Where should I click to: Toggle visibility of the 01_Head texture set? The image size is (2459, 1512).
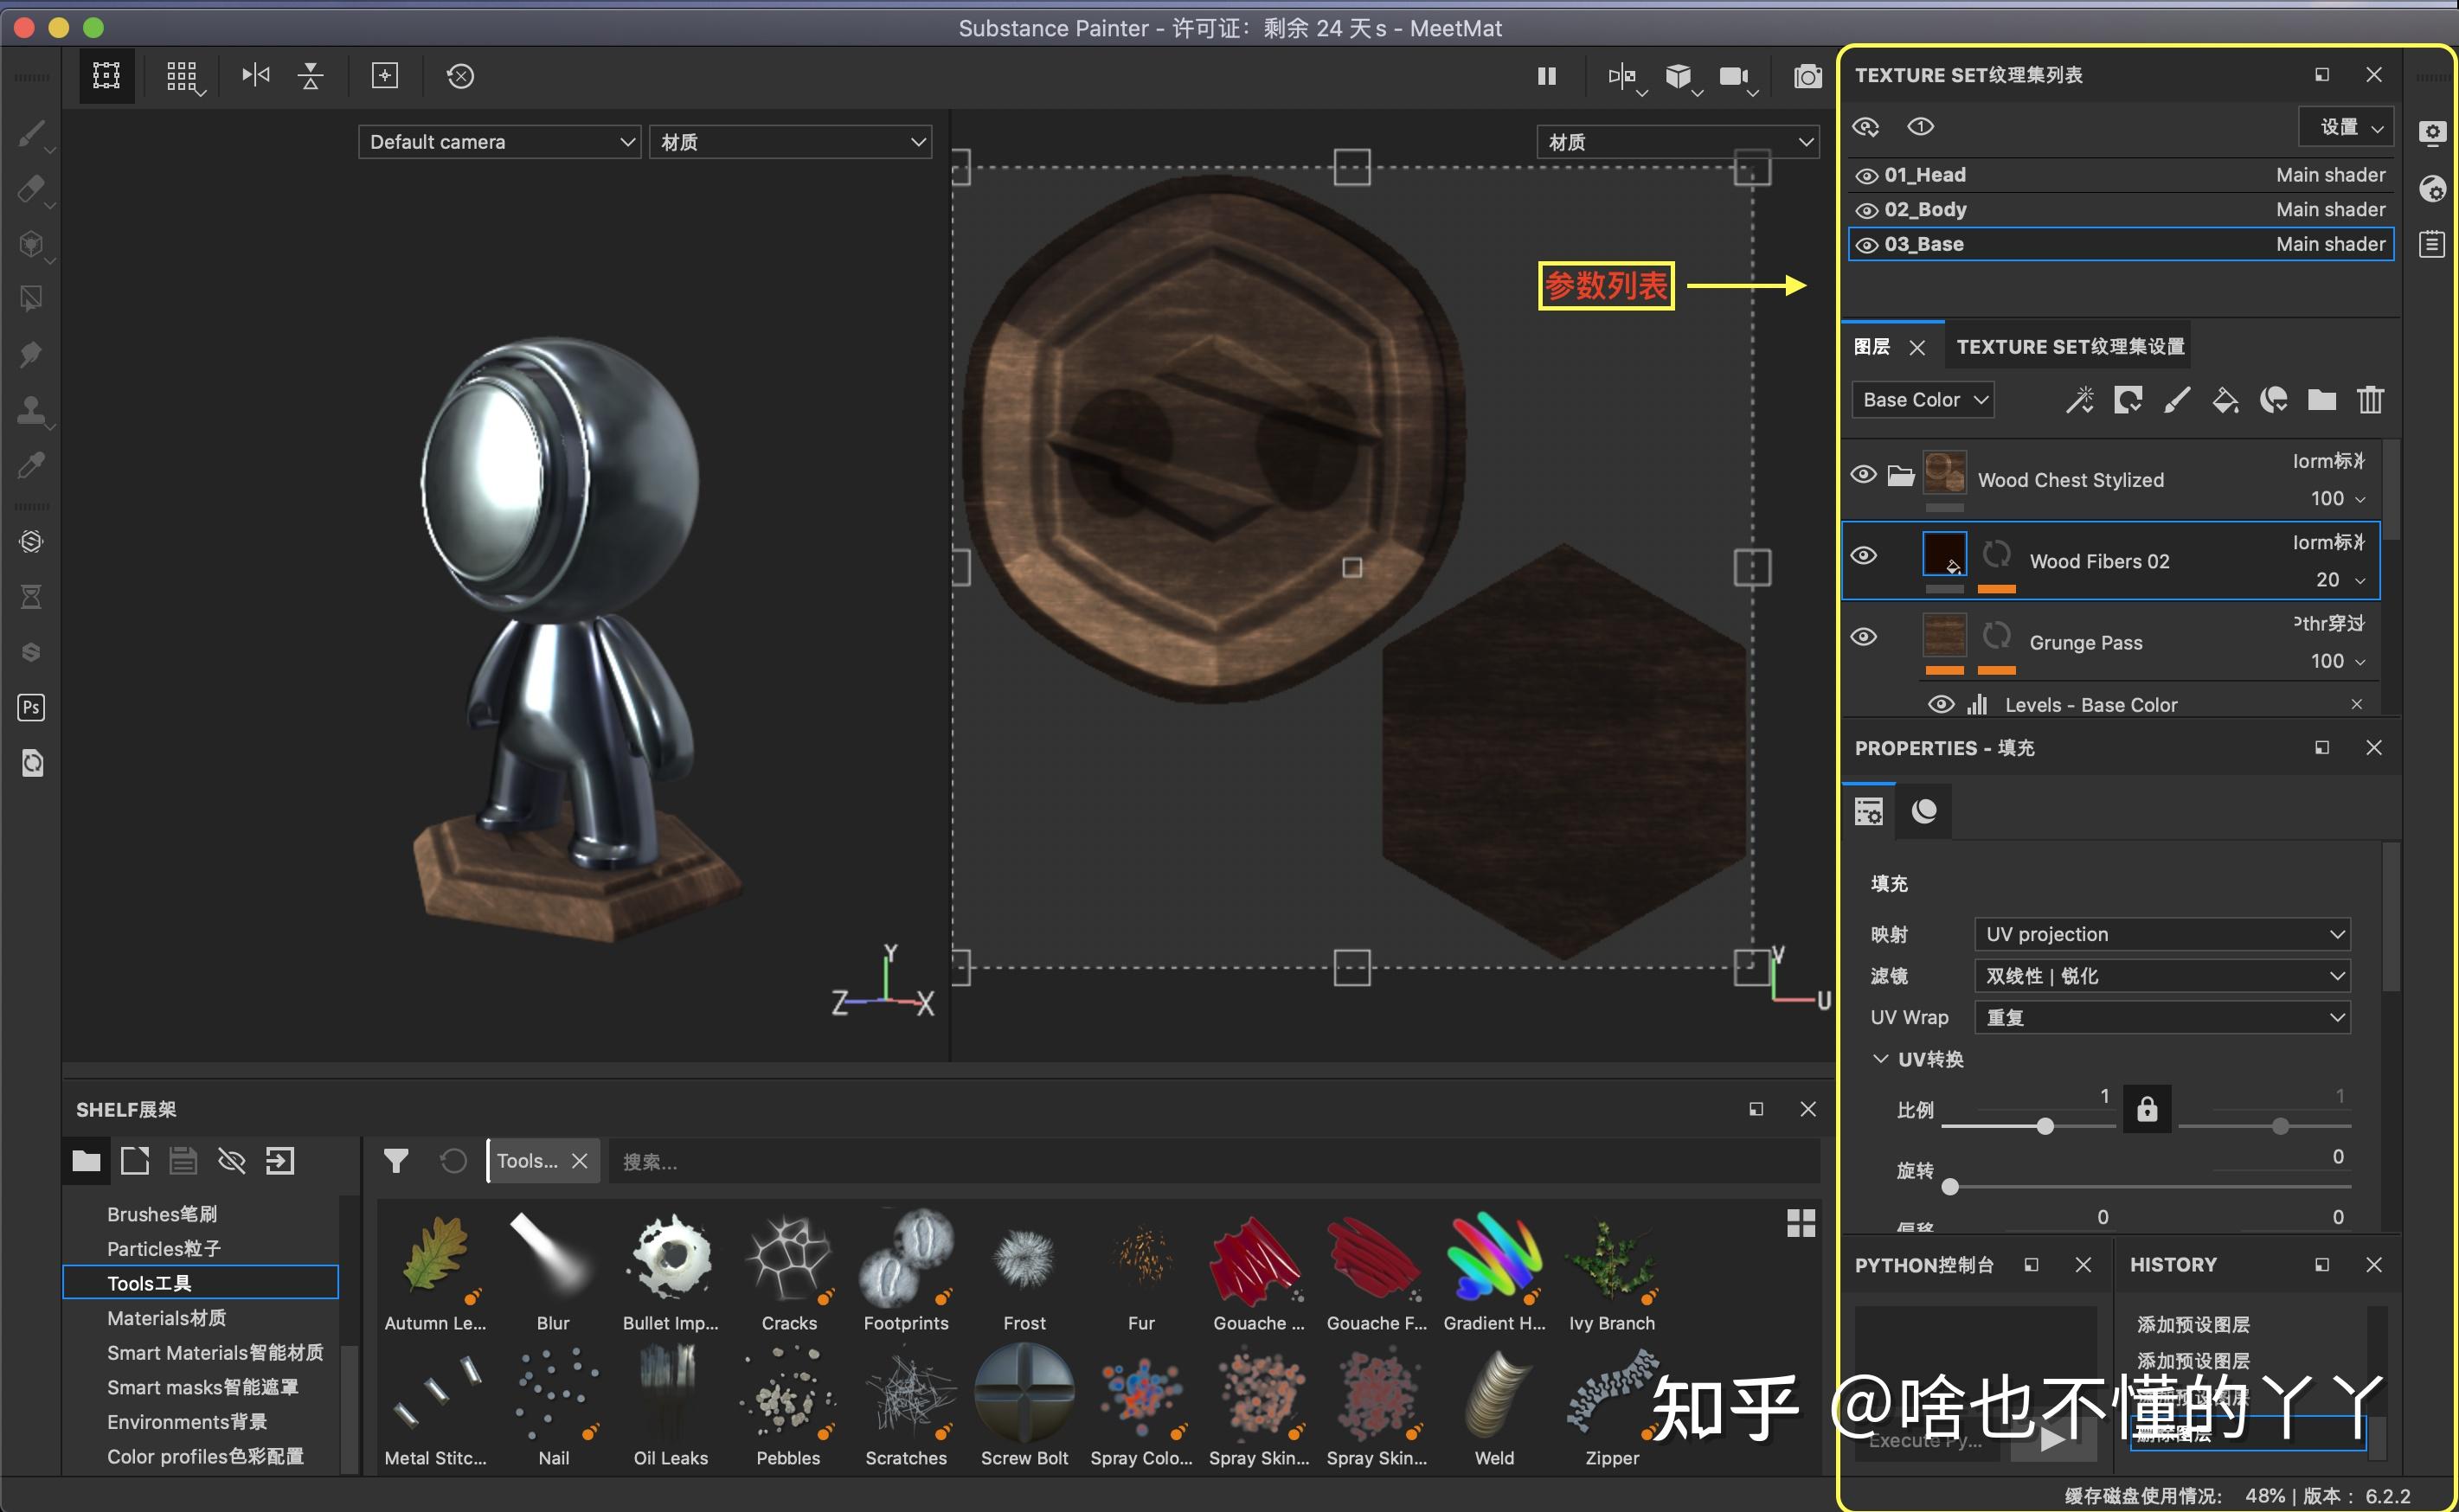1867,174
